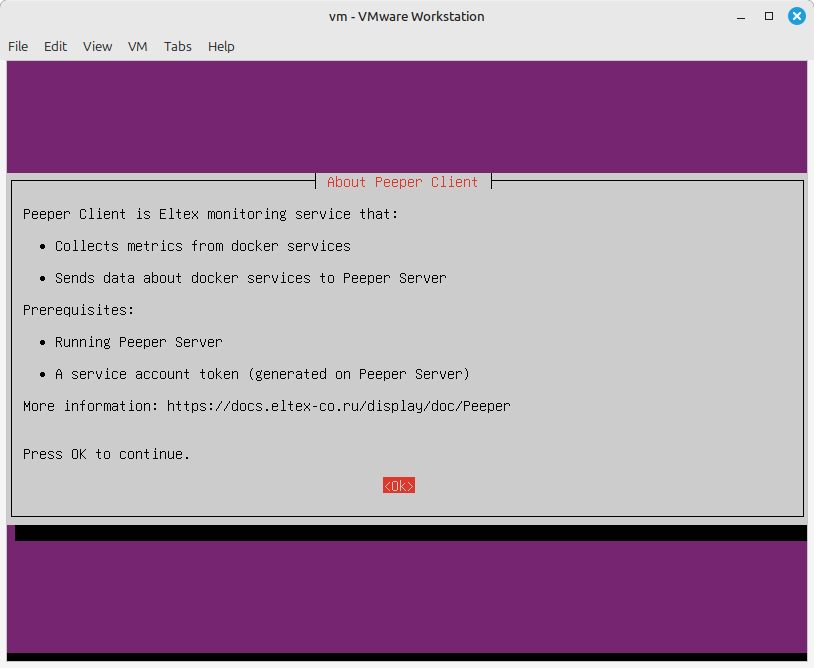814x668 pixels.
Task: Click 'A service account token' bullet
Action: point(262,374)
